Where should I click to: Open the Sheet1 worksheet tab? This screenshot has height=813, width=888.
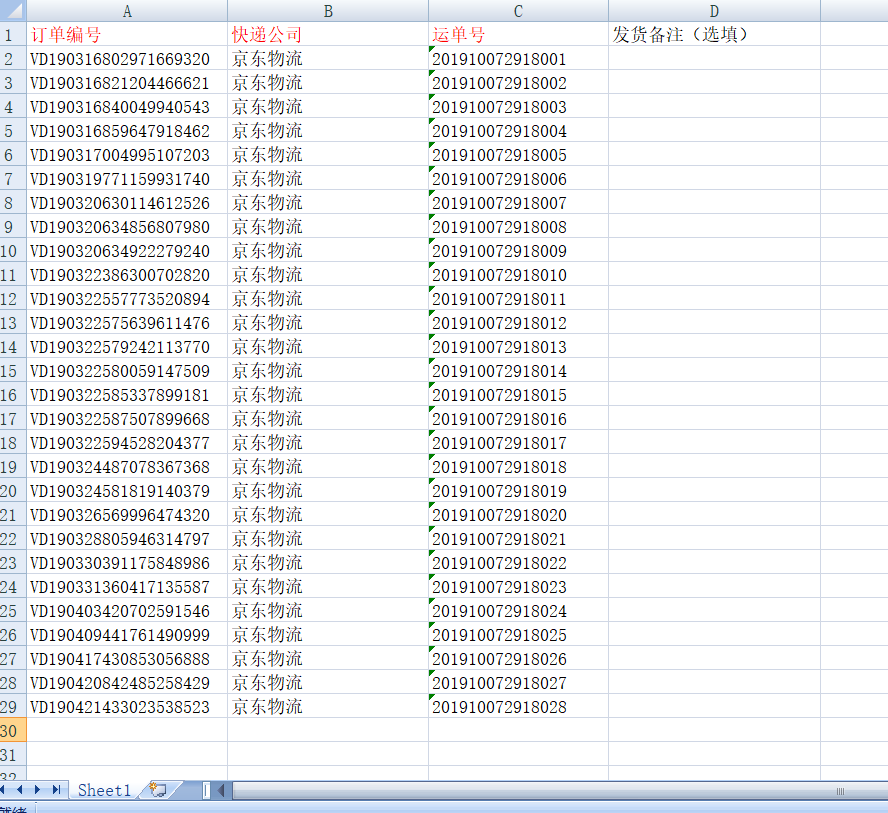click(x=104, y=790)
